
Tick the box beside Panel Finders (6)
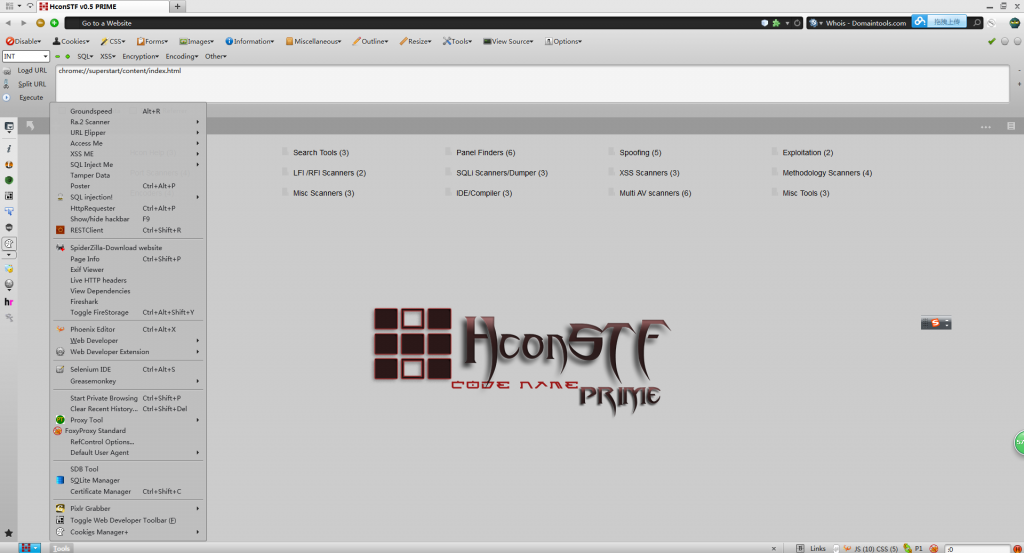(448, 151)
